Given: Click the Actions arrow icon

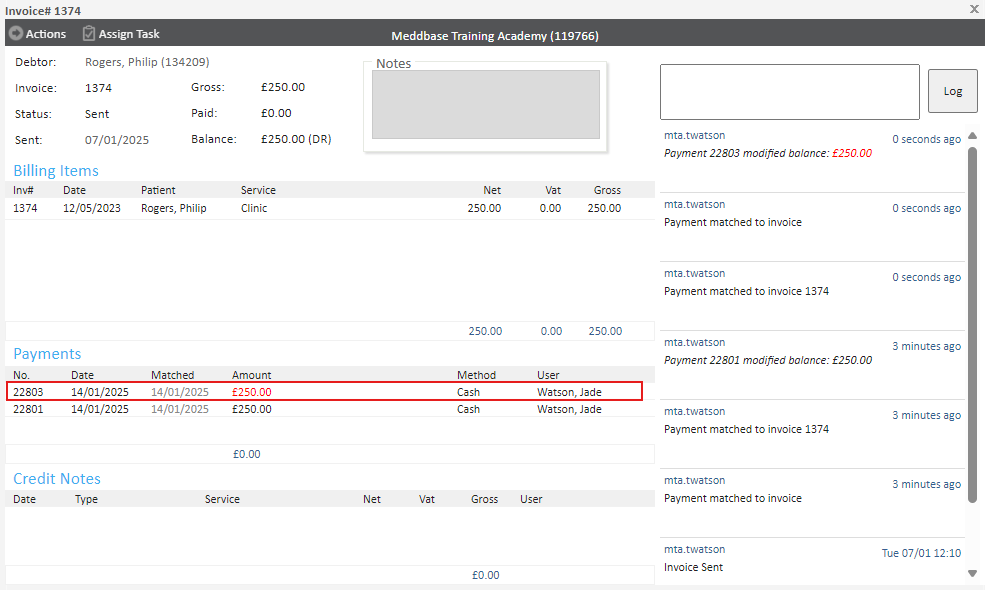Looking at the screenshot, I should [15, 34].
